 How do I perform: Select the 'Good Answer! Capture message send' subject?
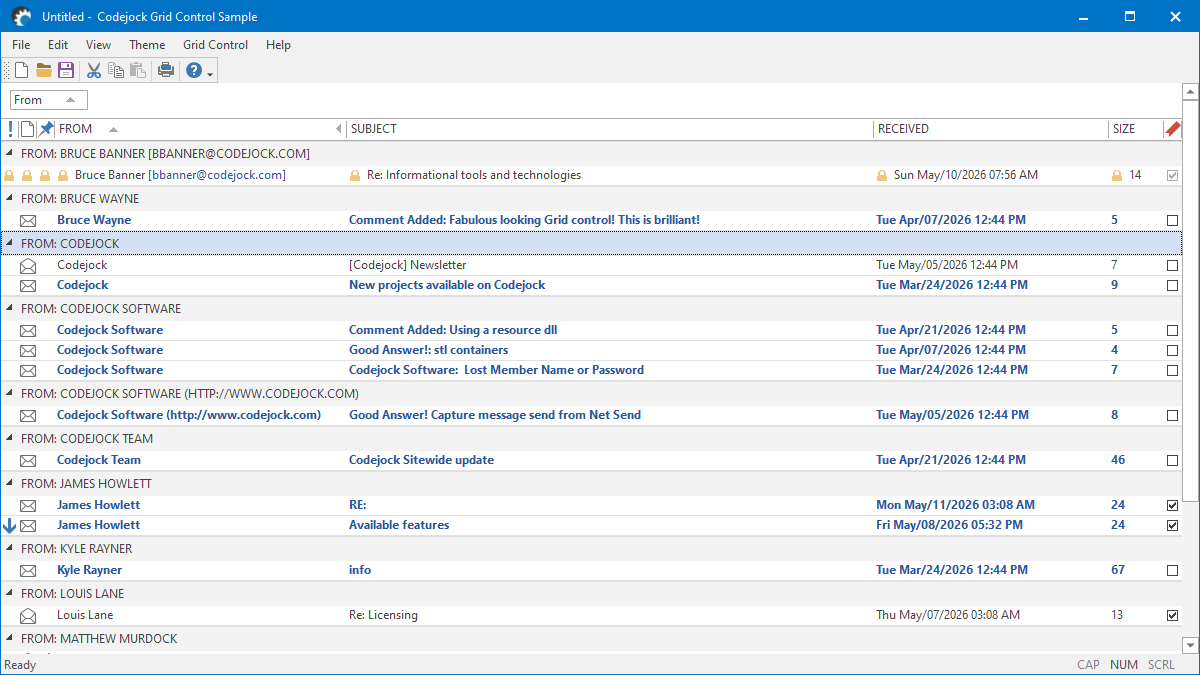pyautogui.click(x=495, y=415)
